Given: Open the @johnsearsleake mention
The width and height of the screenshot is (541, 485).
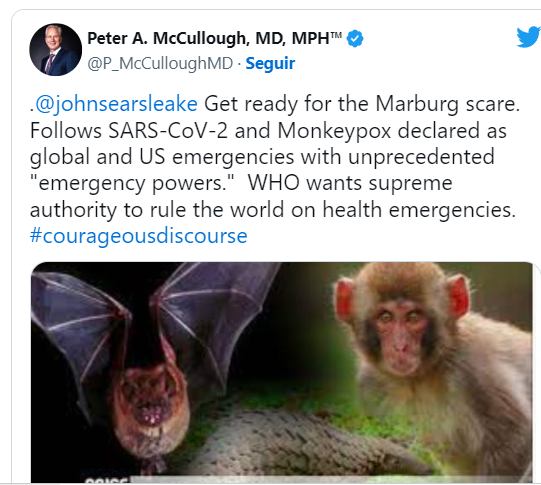Looking at the screenshot, I should pos(117,103).
